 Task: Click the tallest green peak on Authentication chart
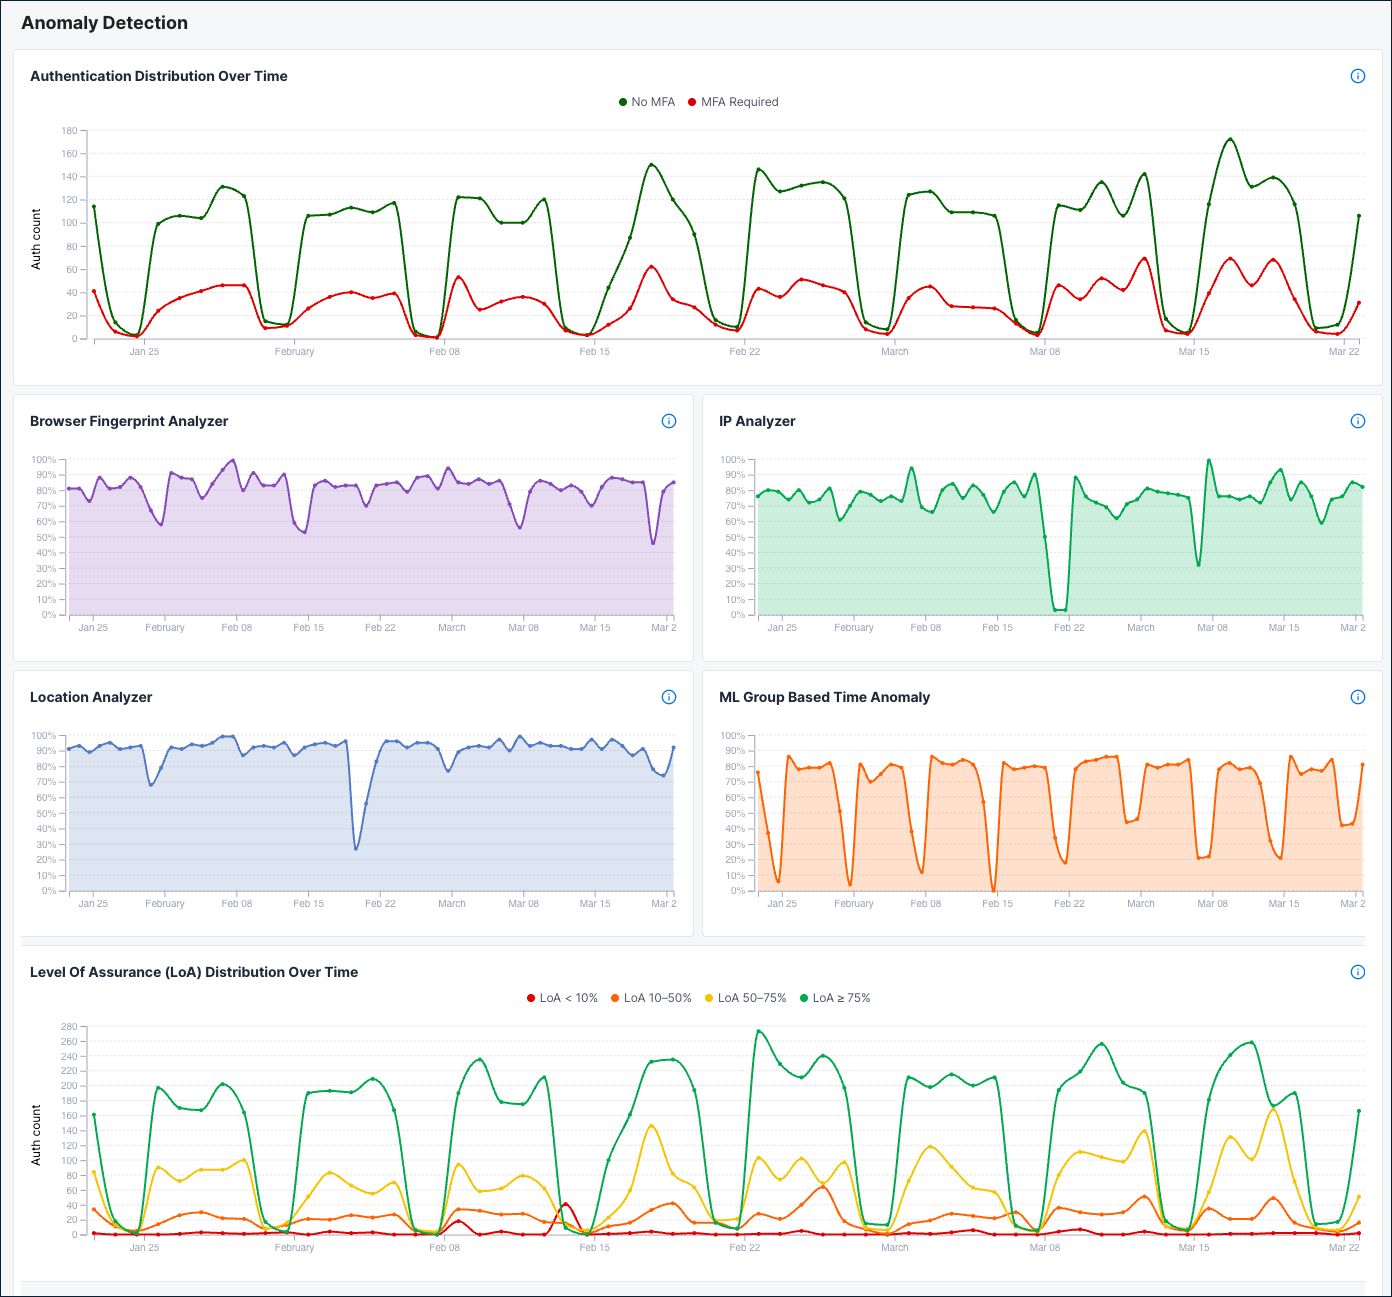pyautogui.click(x=1228, y=138)
